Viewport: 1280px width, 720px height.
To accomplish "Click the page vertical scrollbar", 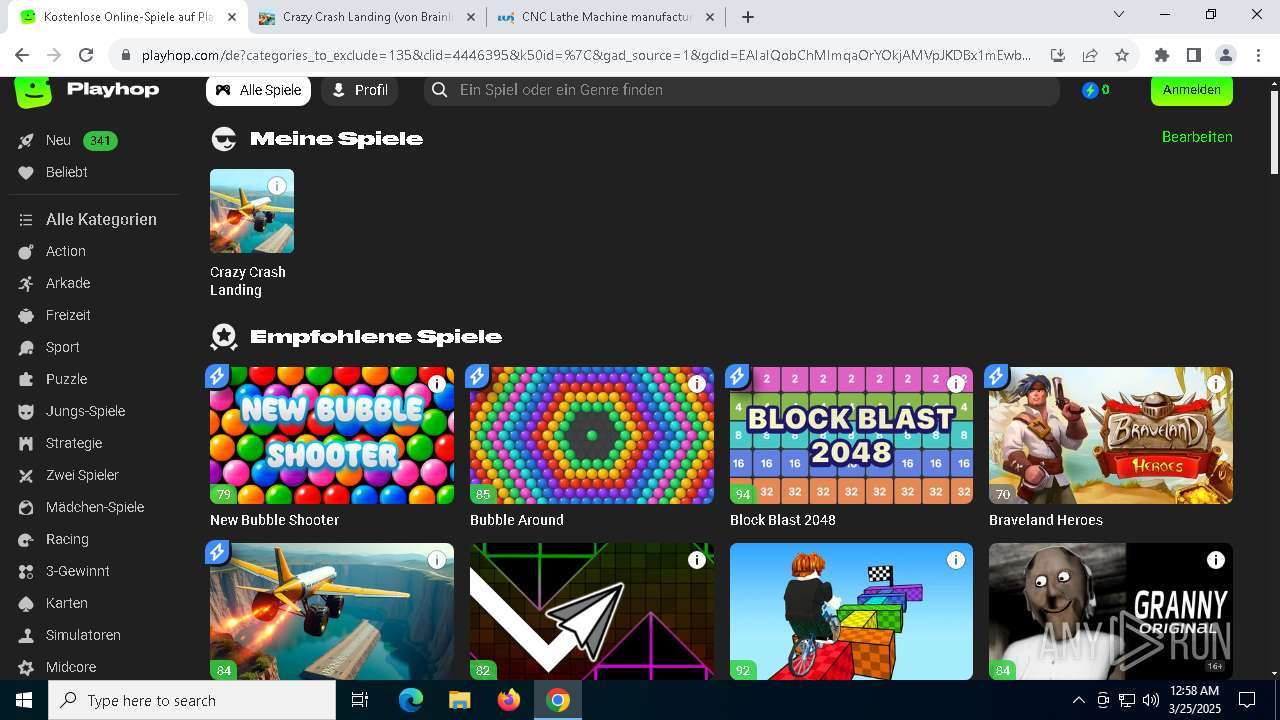I will click(1273, 133).
